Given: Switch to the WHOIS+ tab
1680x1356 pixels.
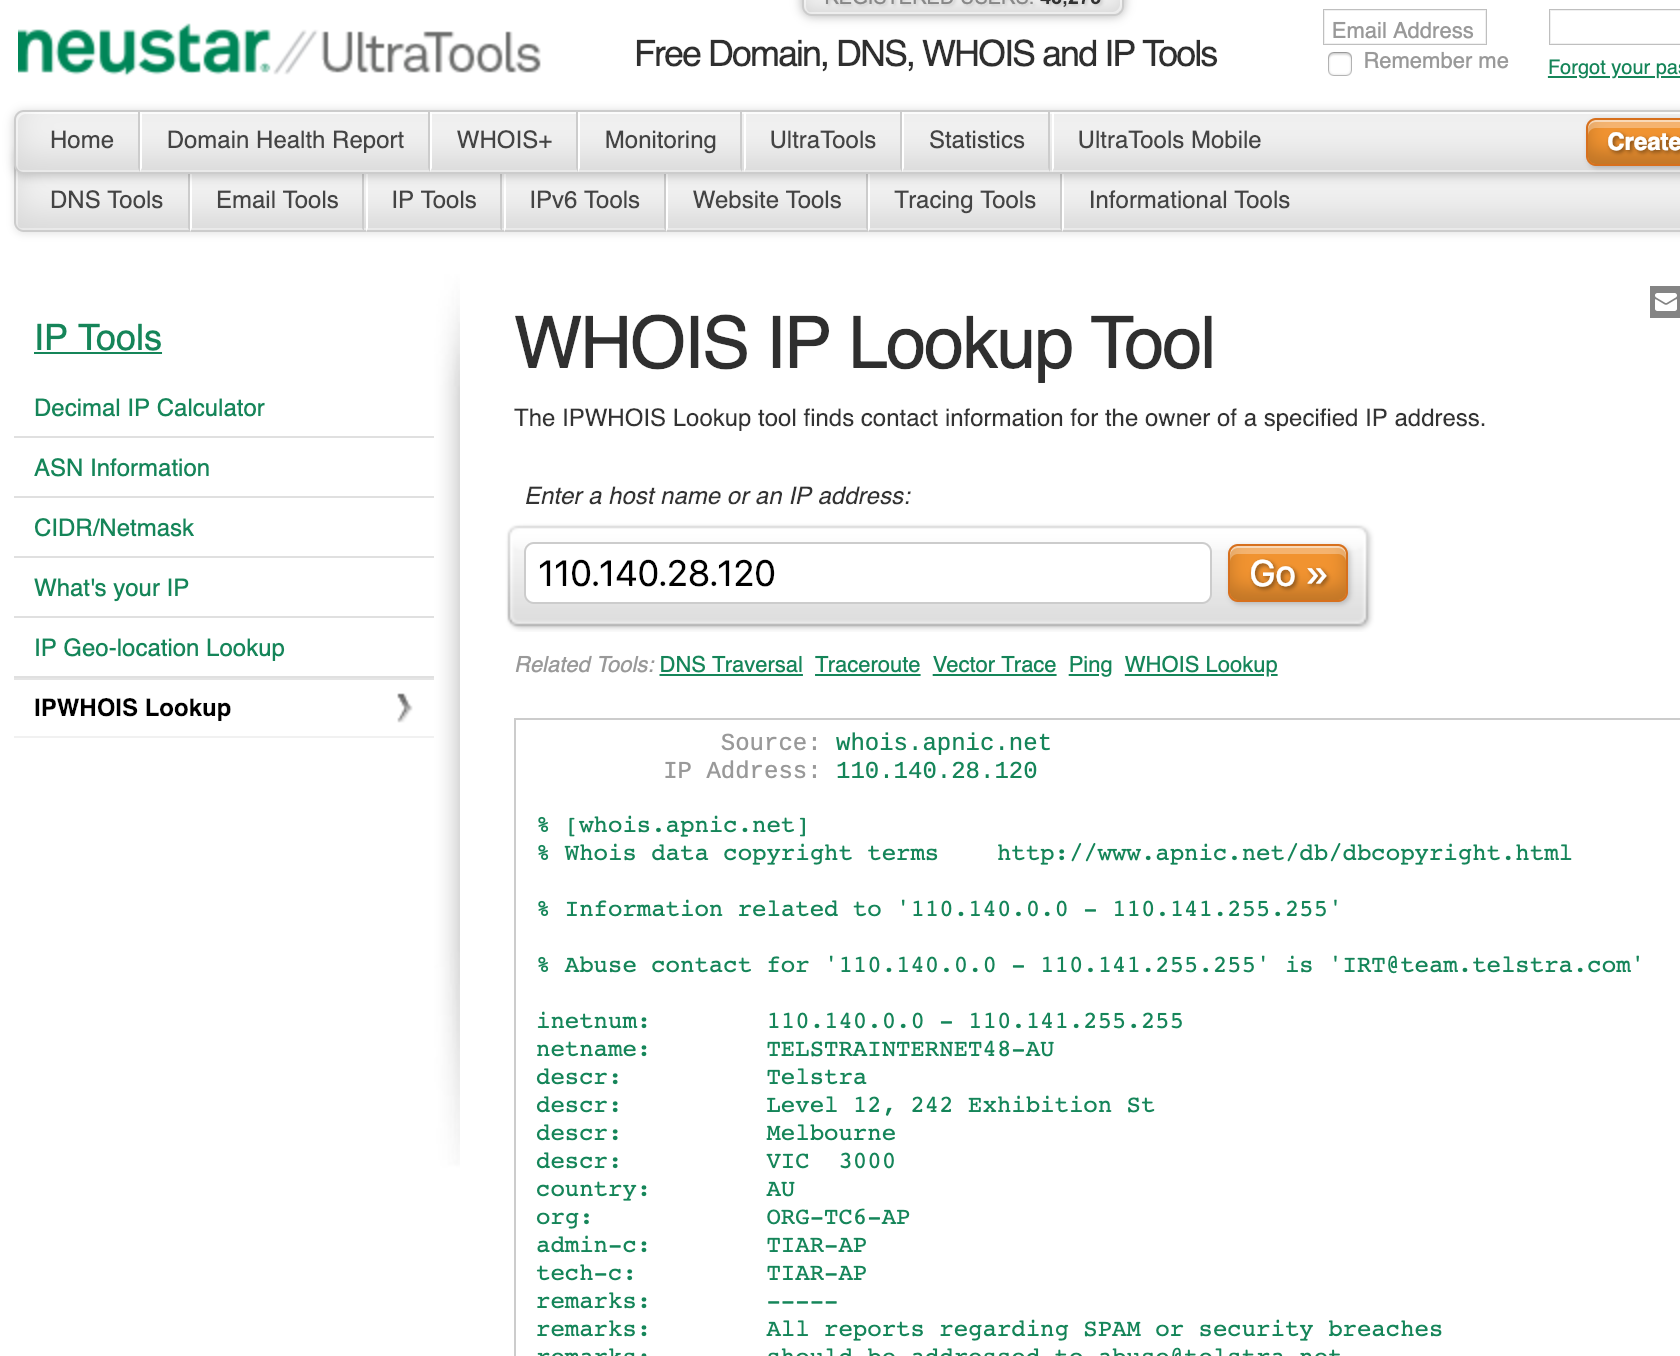Looking at the screenshot, I should (x=504, y=140).
